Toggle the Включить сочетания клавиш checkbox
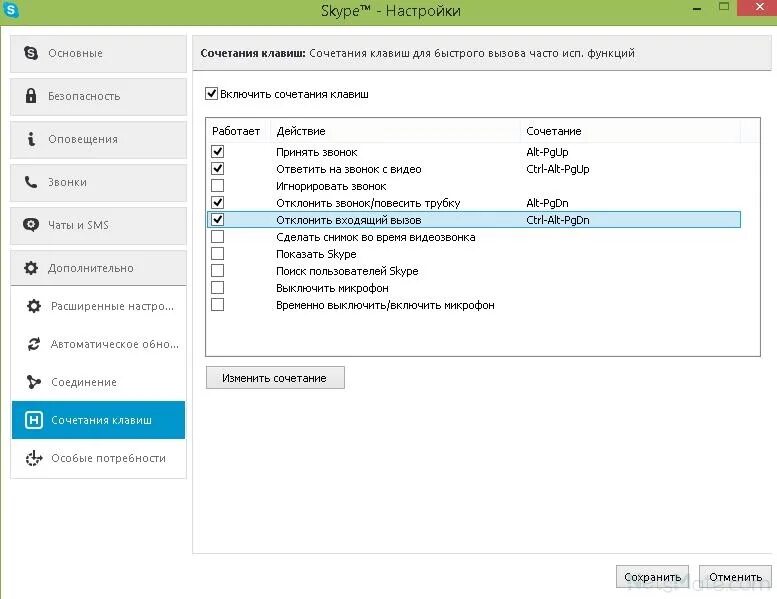This screenshot has height=599, width=777. tap(212, 94)
